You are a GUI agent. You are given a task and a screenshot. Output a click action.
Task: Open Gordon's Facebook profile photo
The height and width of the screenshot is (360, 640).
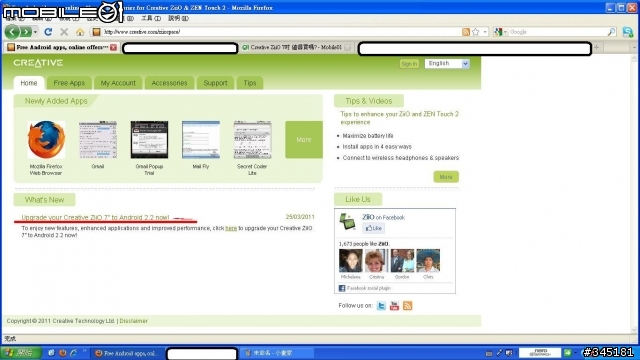pyautogui.click(x=402, y=260)
